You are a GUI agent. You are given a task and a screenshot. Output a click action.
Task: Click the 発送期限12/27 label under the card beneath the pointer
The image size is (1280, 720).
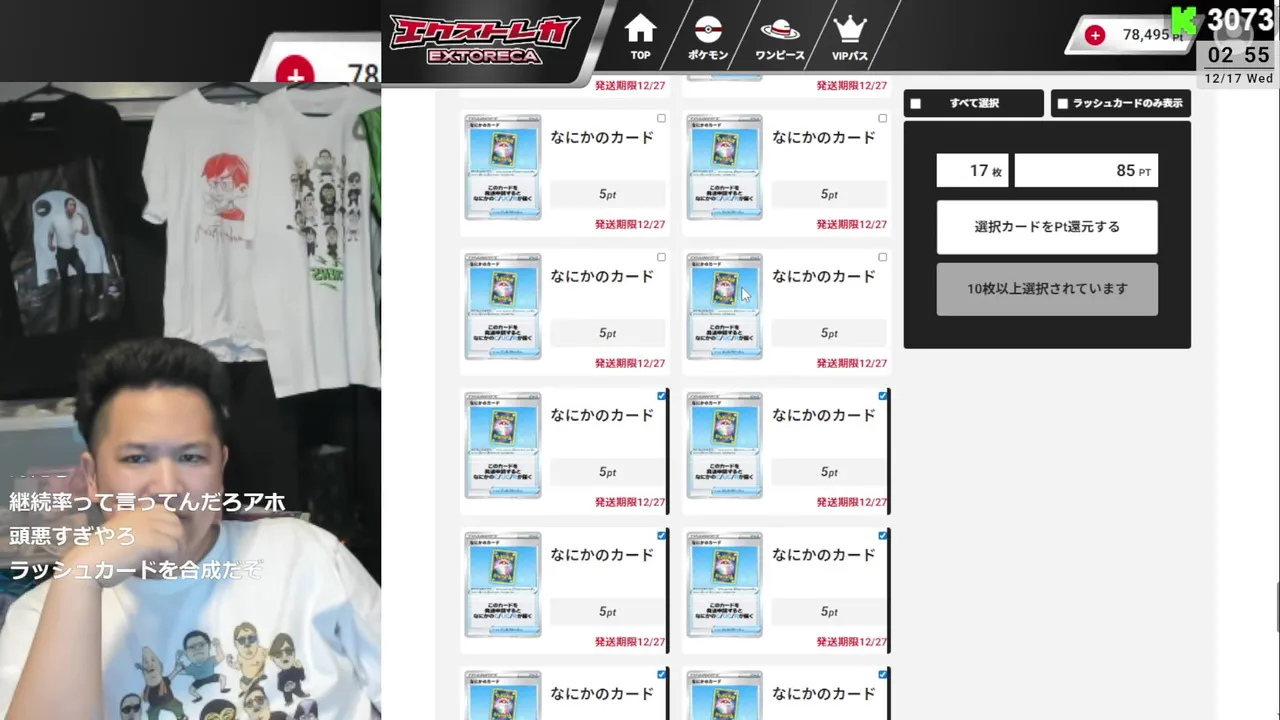851,364
